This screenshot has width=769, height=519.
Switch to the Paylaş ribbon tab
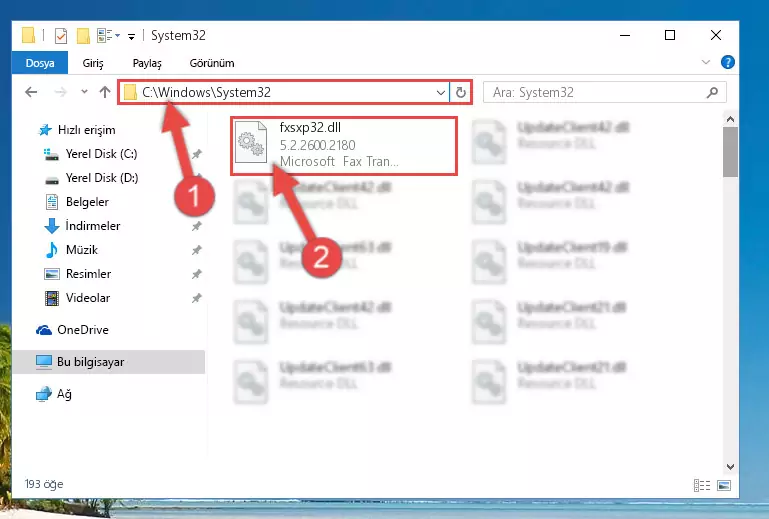[x=147, y=63]
